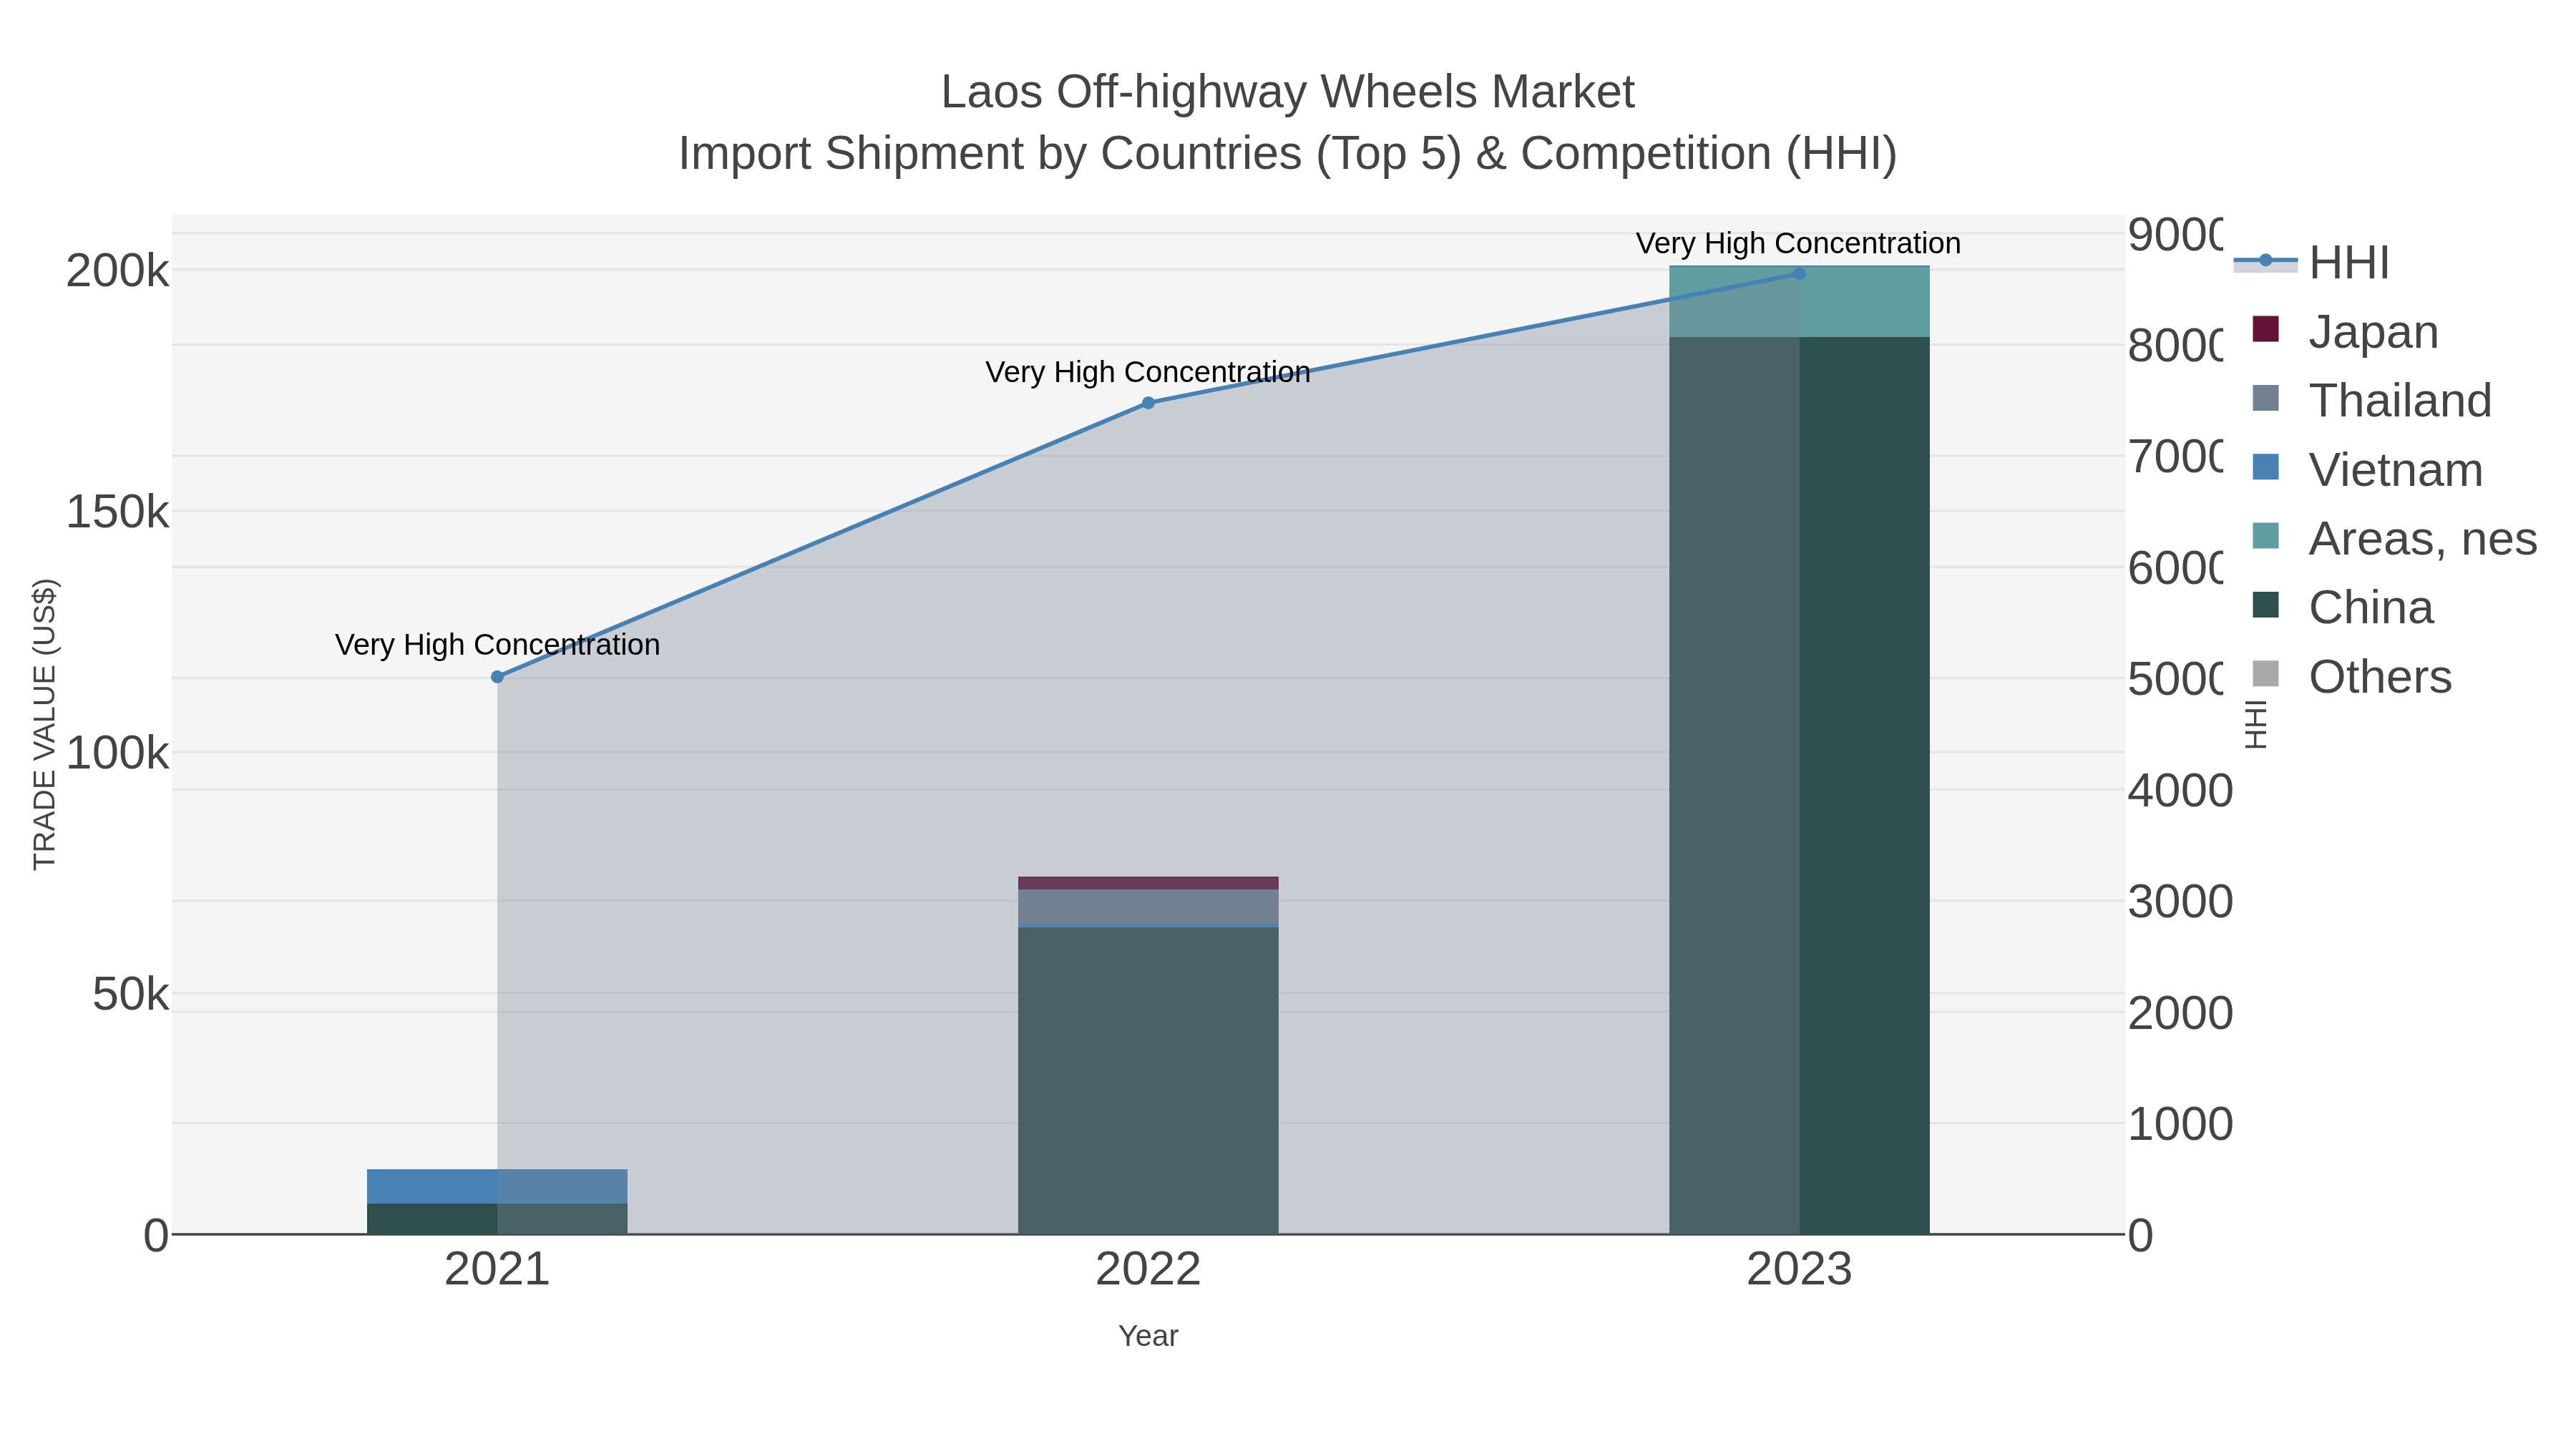The width and height of the screenshot is (2576, 1449).
Task: Toggle the China legend entry
Action: coord(2342,607)
